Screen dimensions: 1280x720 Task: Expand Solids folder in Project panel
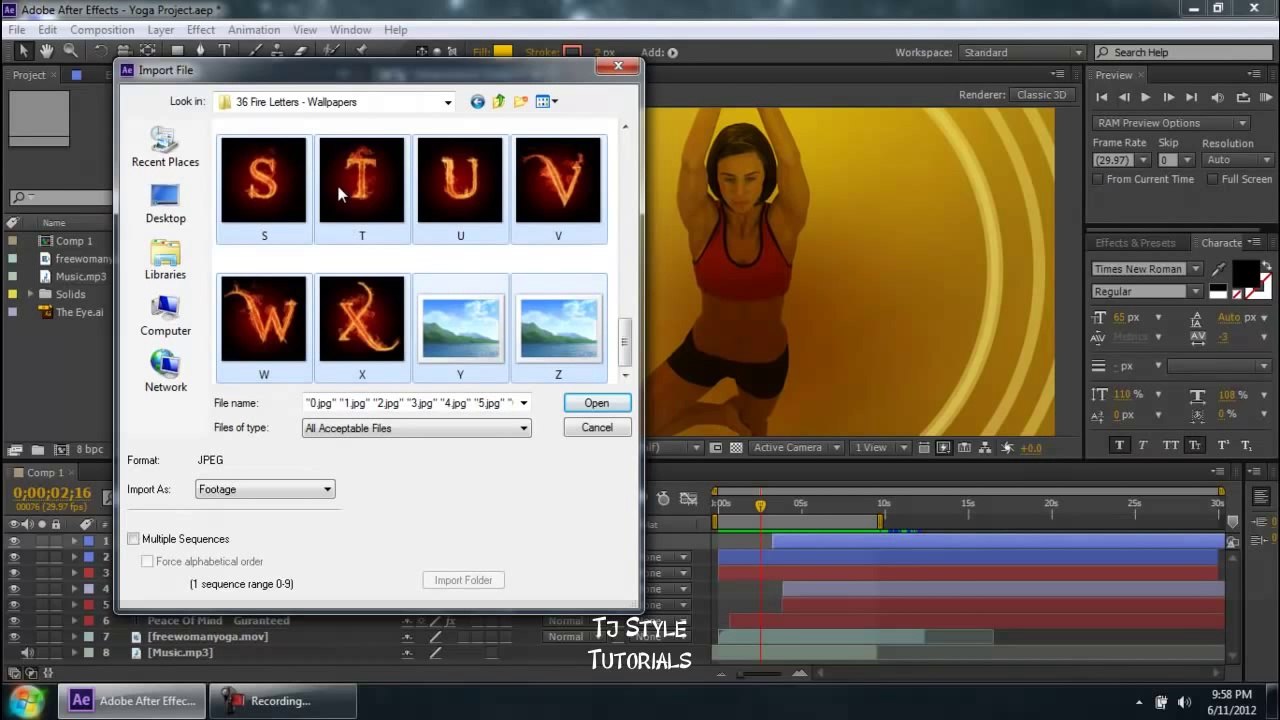(31, 294)
